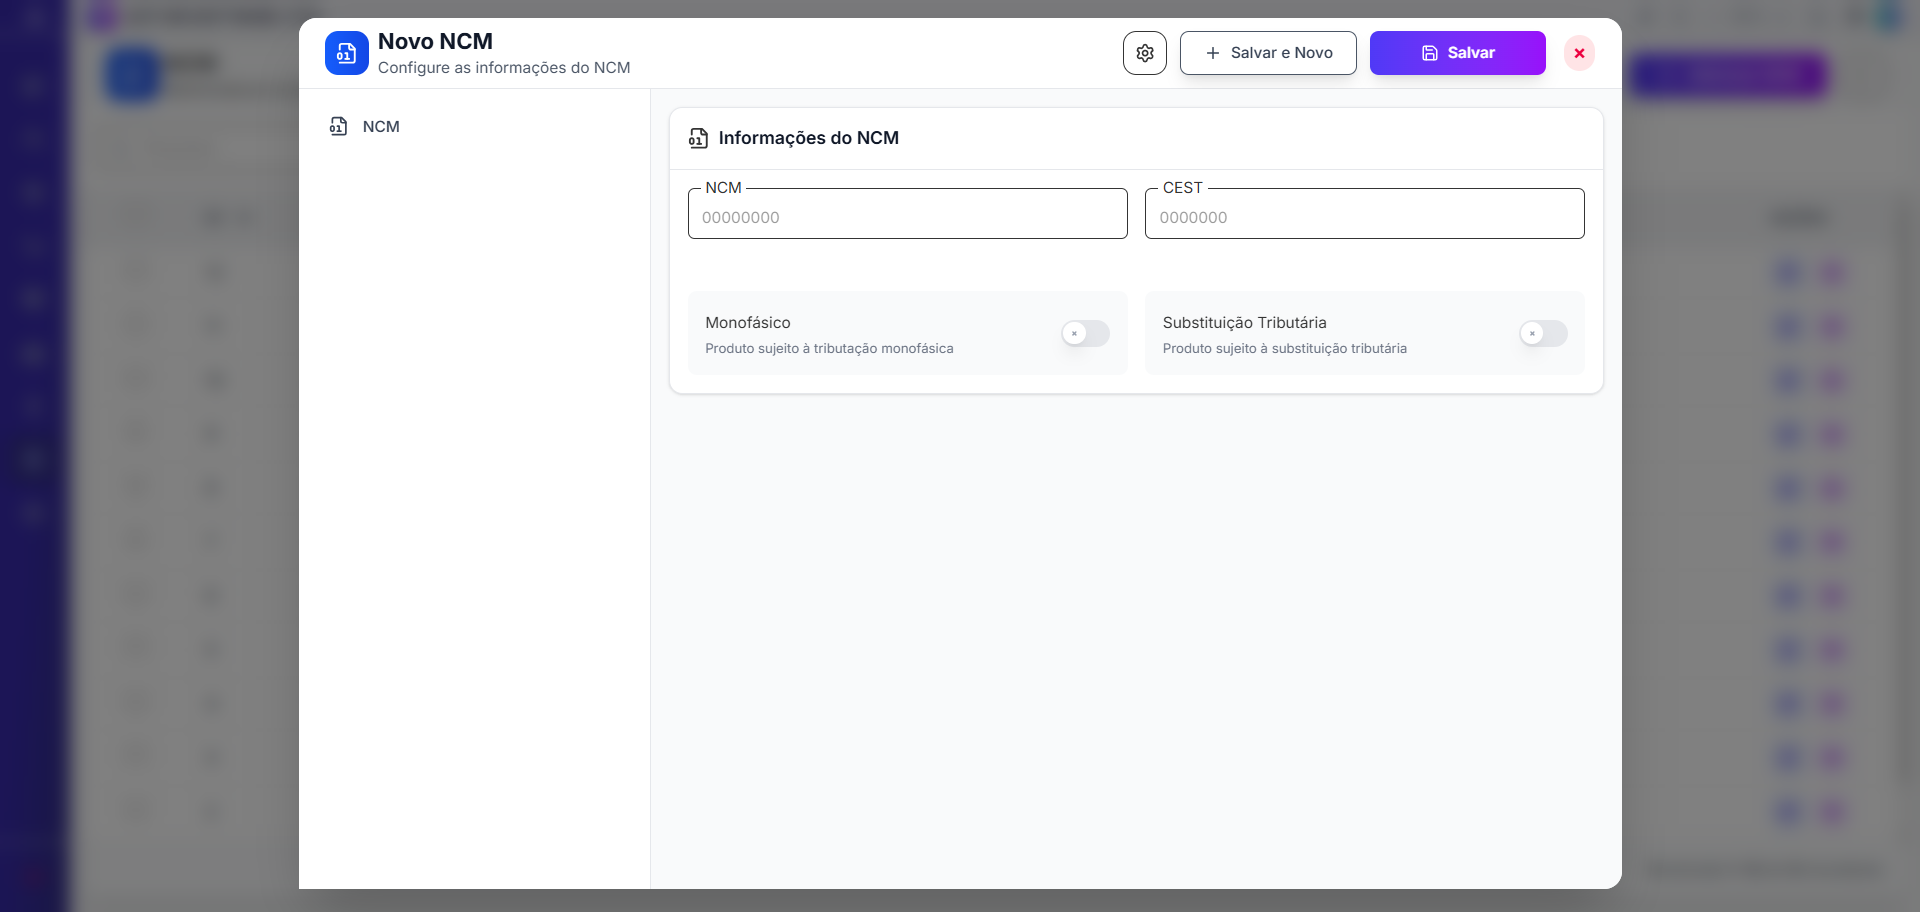Click the Informações do NCM section icon
This screenshot has height=912, width=1920.
698,138
